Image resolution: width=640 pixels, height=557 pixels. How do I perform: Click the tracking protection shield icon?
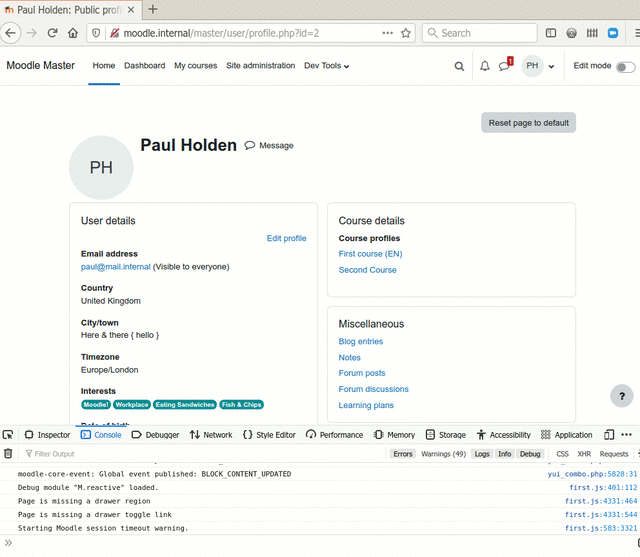(96, 33)
